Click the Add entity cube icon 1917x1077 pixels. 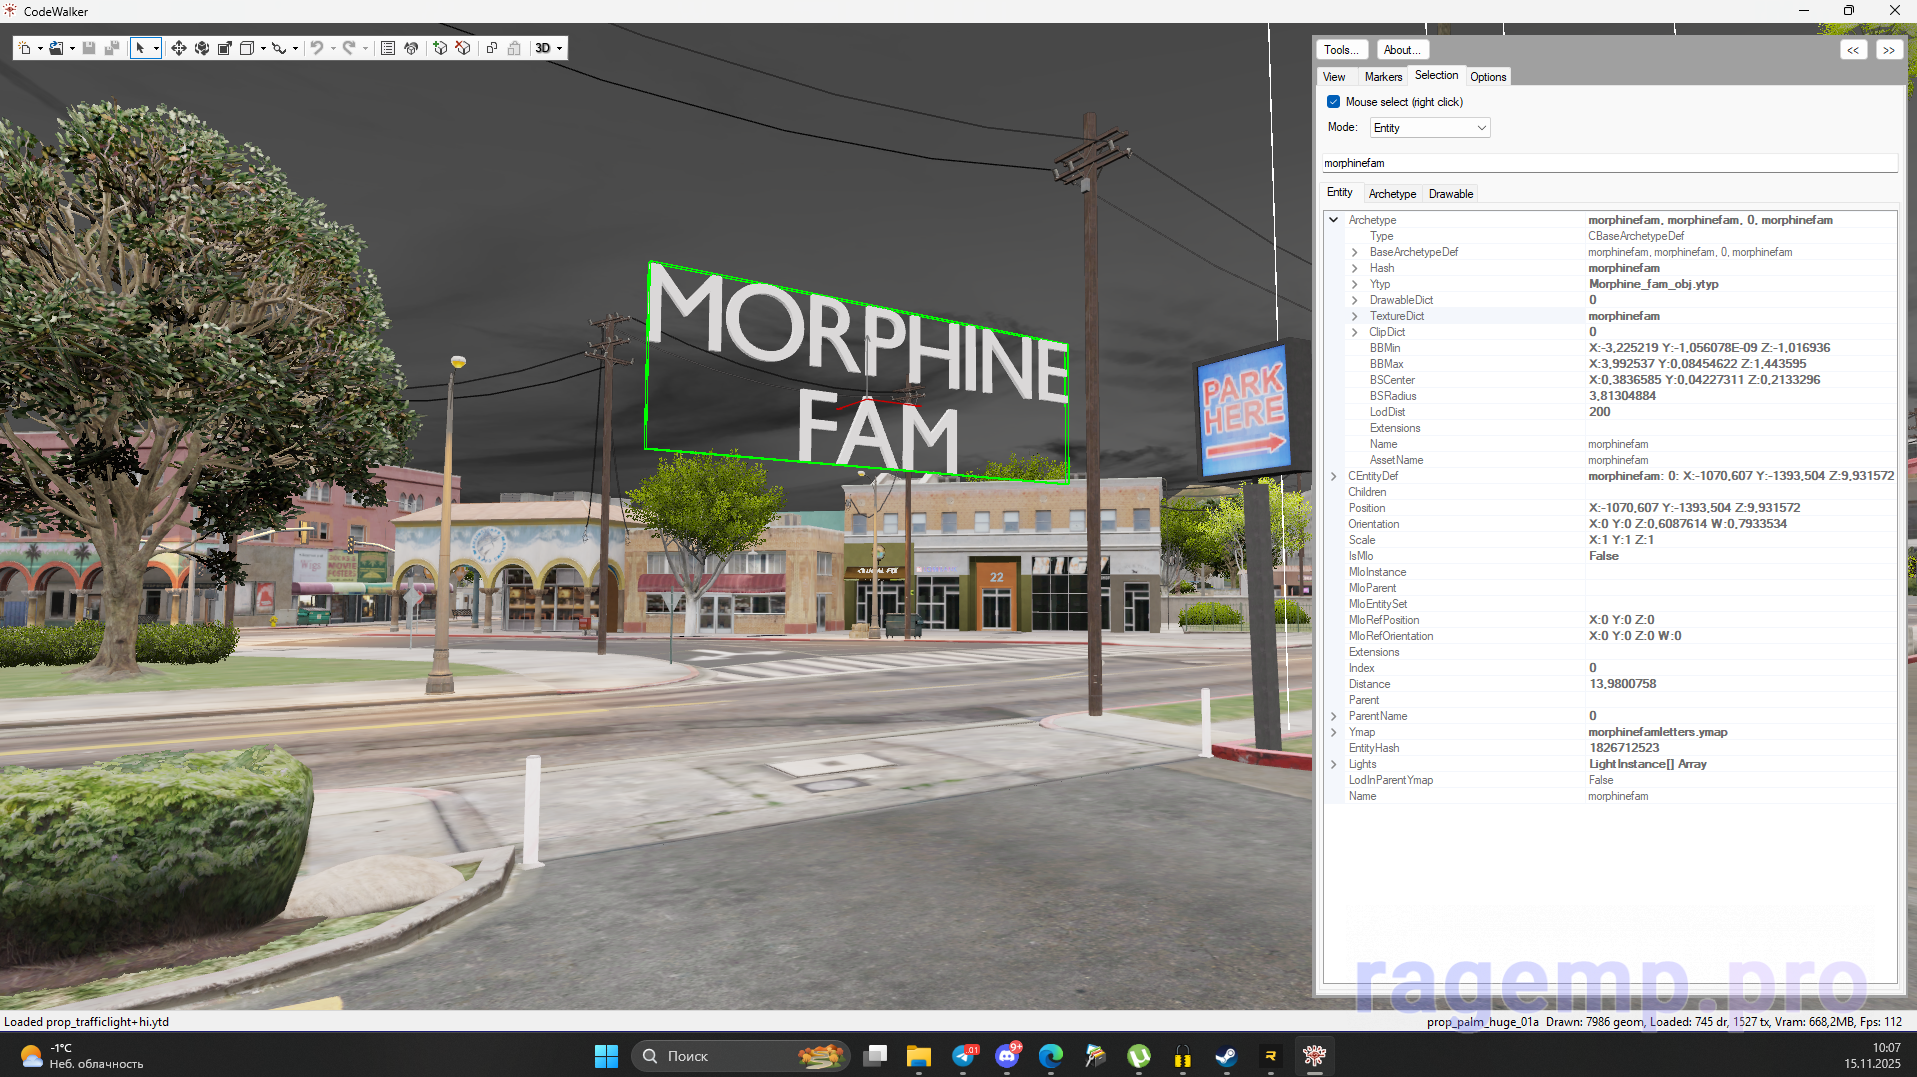(x=440, y=48)
